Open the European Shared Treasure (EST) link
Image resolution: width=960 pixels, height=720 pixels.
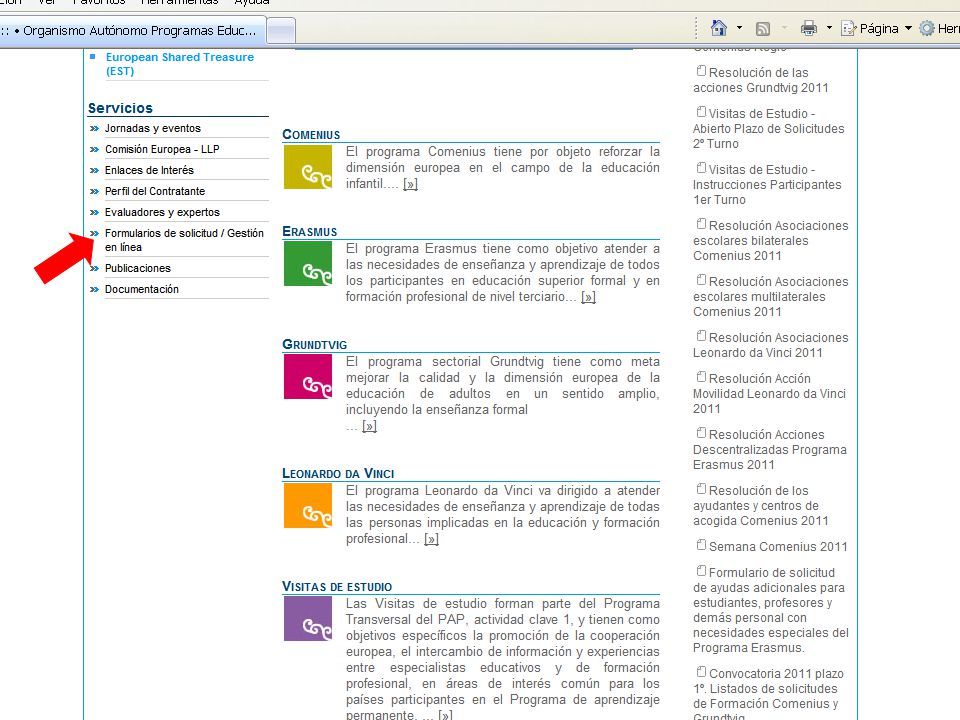pyautogui.click(x=179, y=64)
